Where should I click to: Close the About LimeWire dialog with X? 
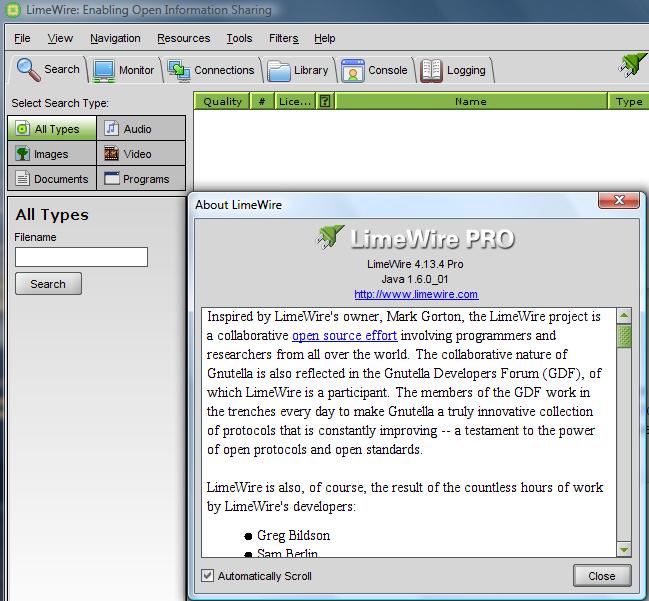click(619, 200)
